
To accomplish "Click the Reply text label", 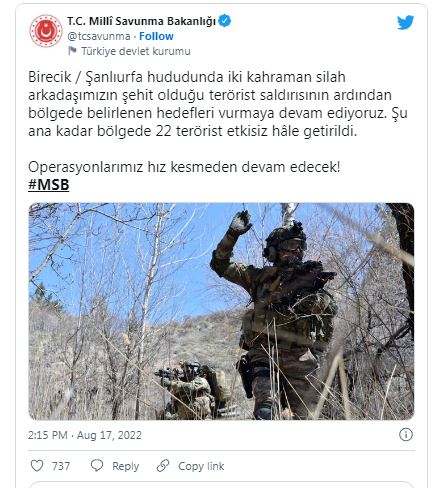I will pyautogui.click(x=125, y=466).
